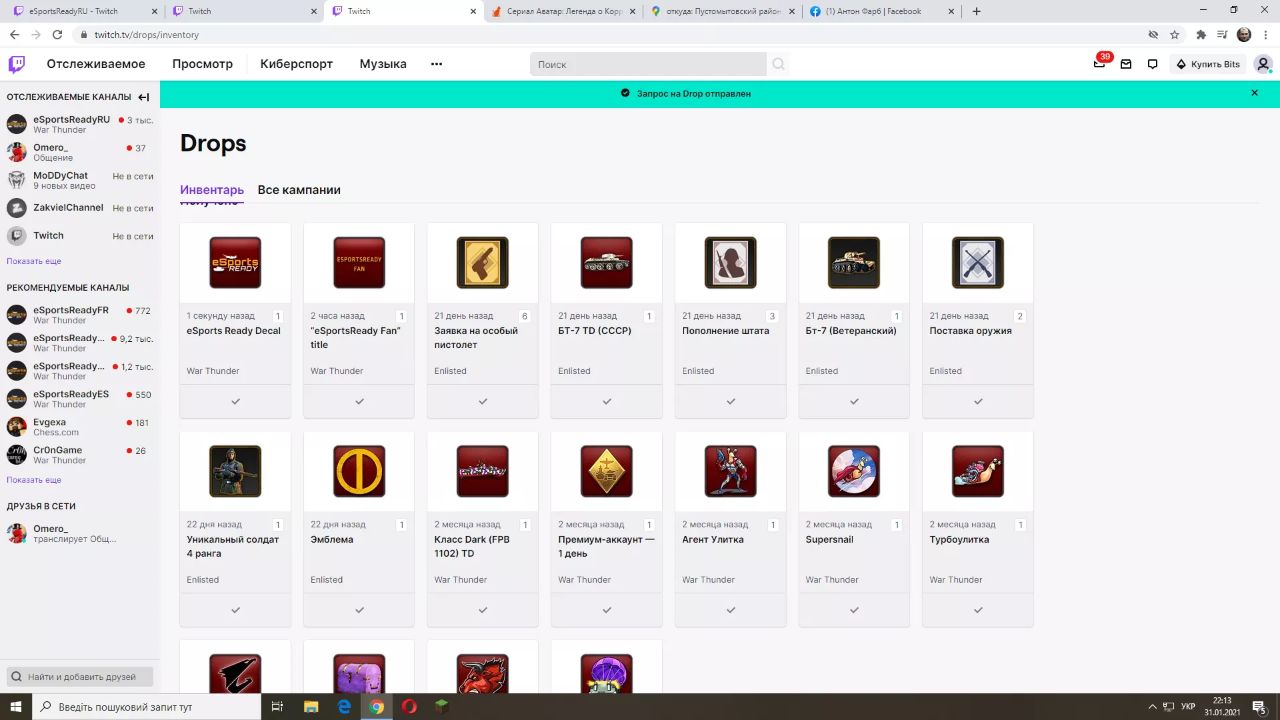Viewport: 1280px width, 720px height.
Task: Open Opera from the taskbar
Action: click(x=408, y=706)
